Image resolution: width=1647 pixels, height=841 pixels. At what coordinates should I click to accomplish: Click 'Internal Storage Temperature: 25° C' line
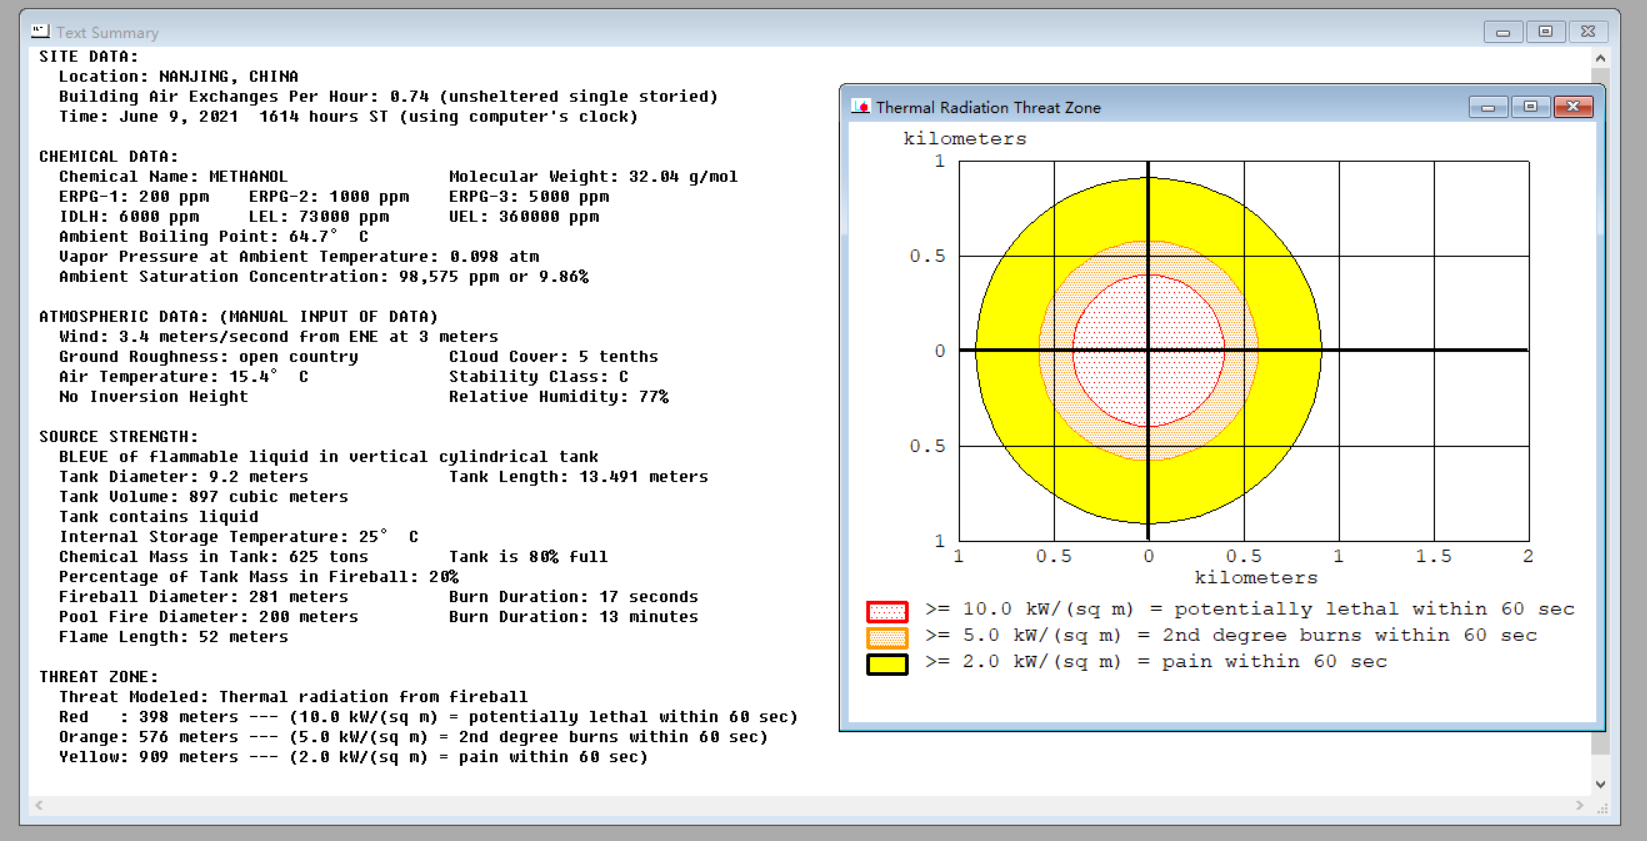click(x=239, y=537)
